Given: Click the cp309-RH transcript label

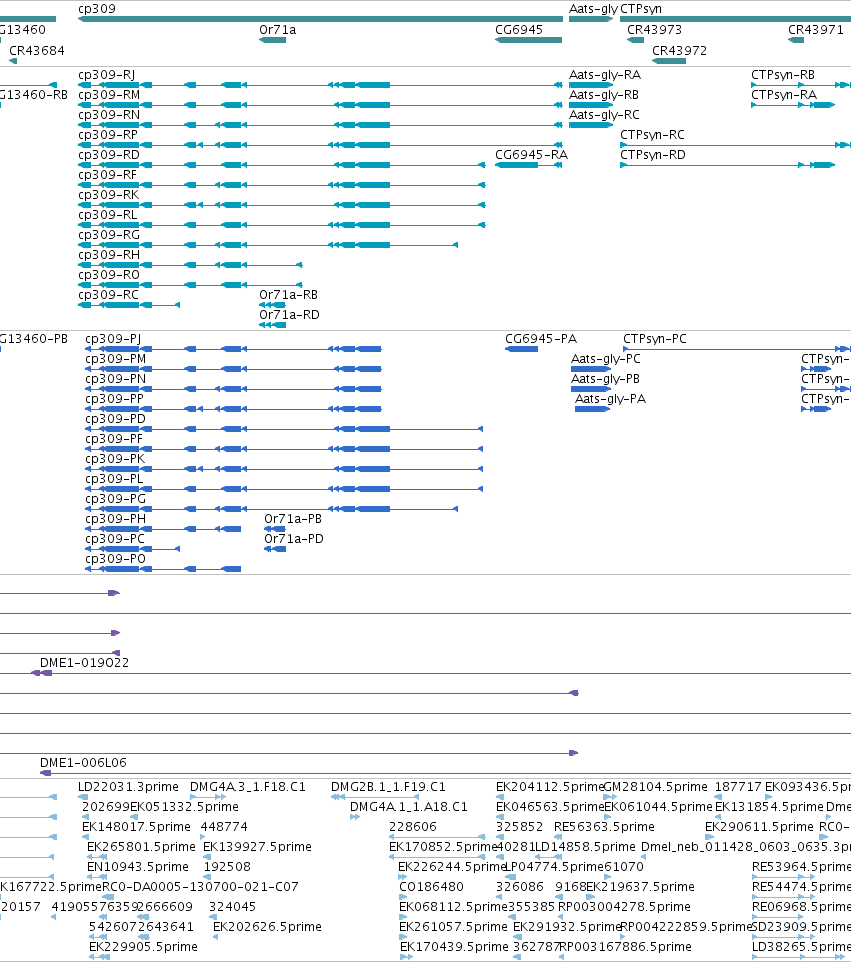Looking at the screenshot, I should pyautogui.click(x=109, y=255).
